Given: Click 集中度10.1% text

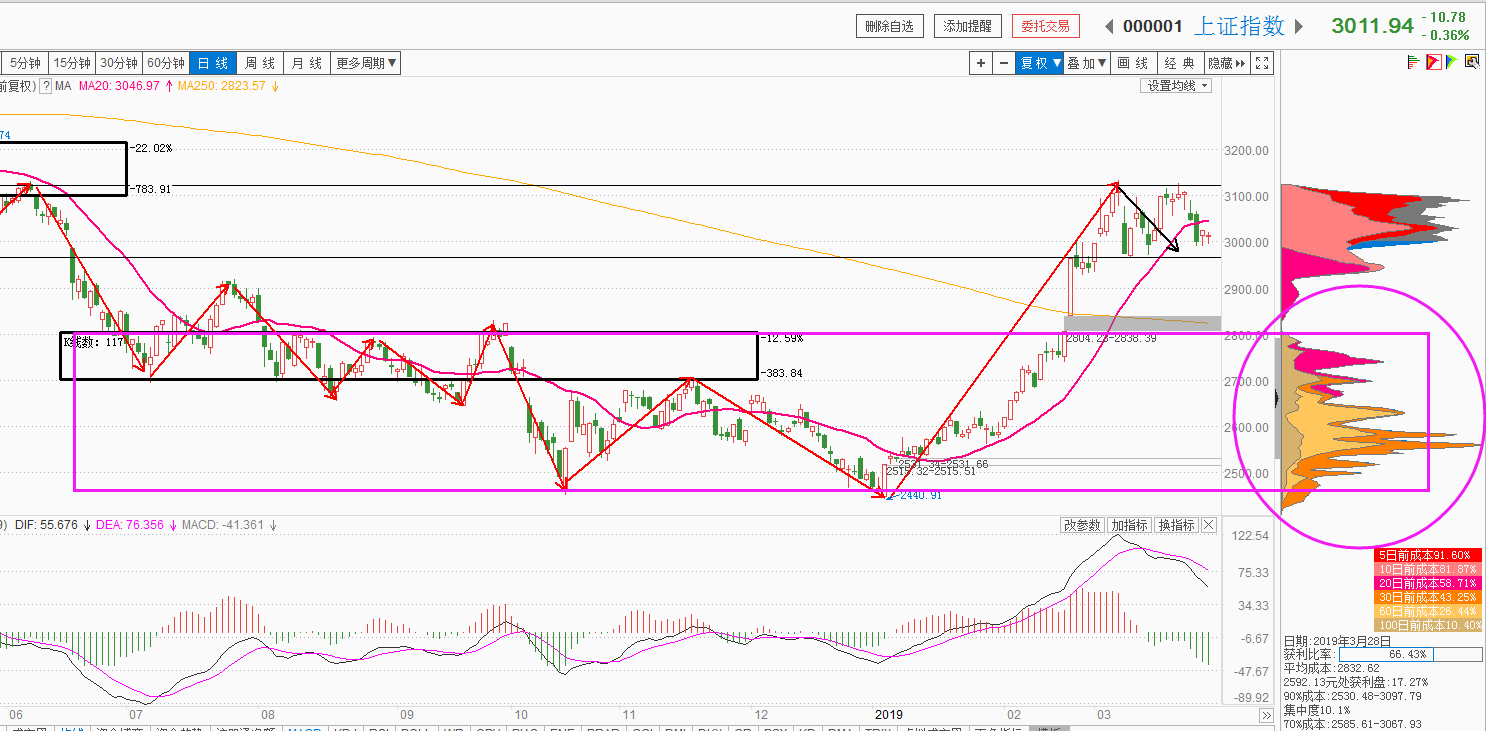Looking at the screenshot, I should (1318, 710).
